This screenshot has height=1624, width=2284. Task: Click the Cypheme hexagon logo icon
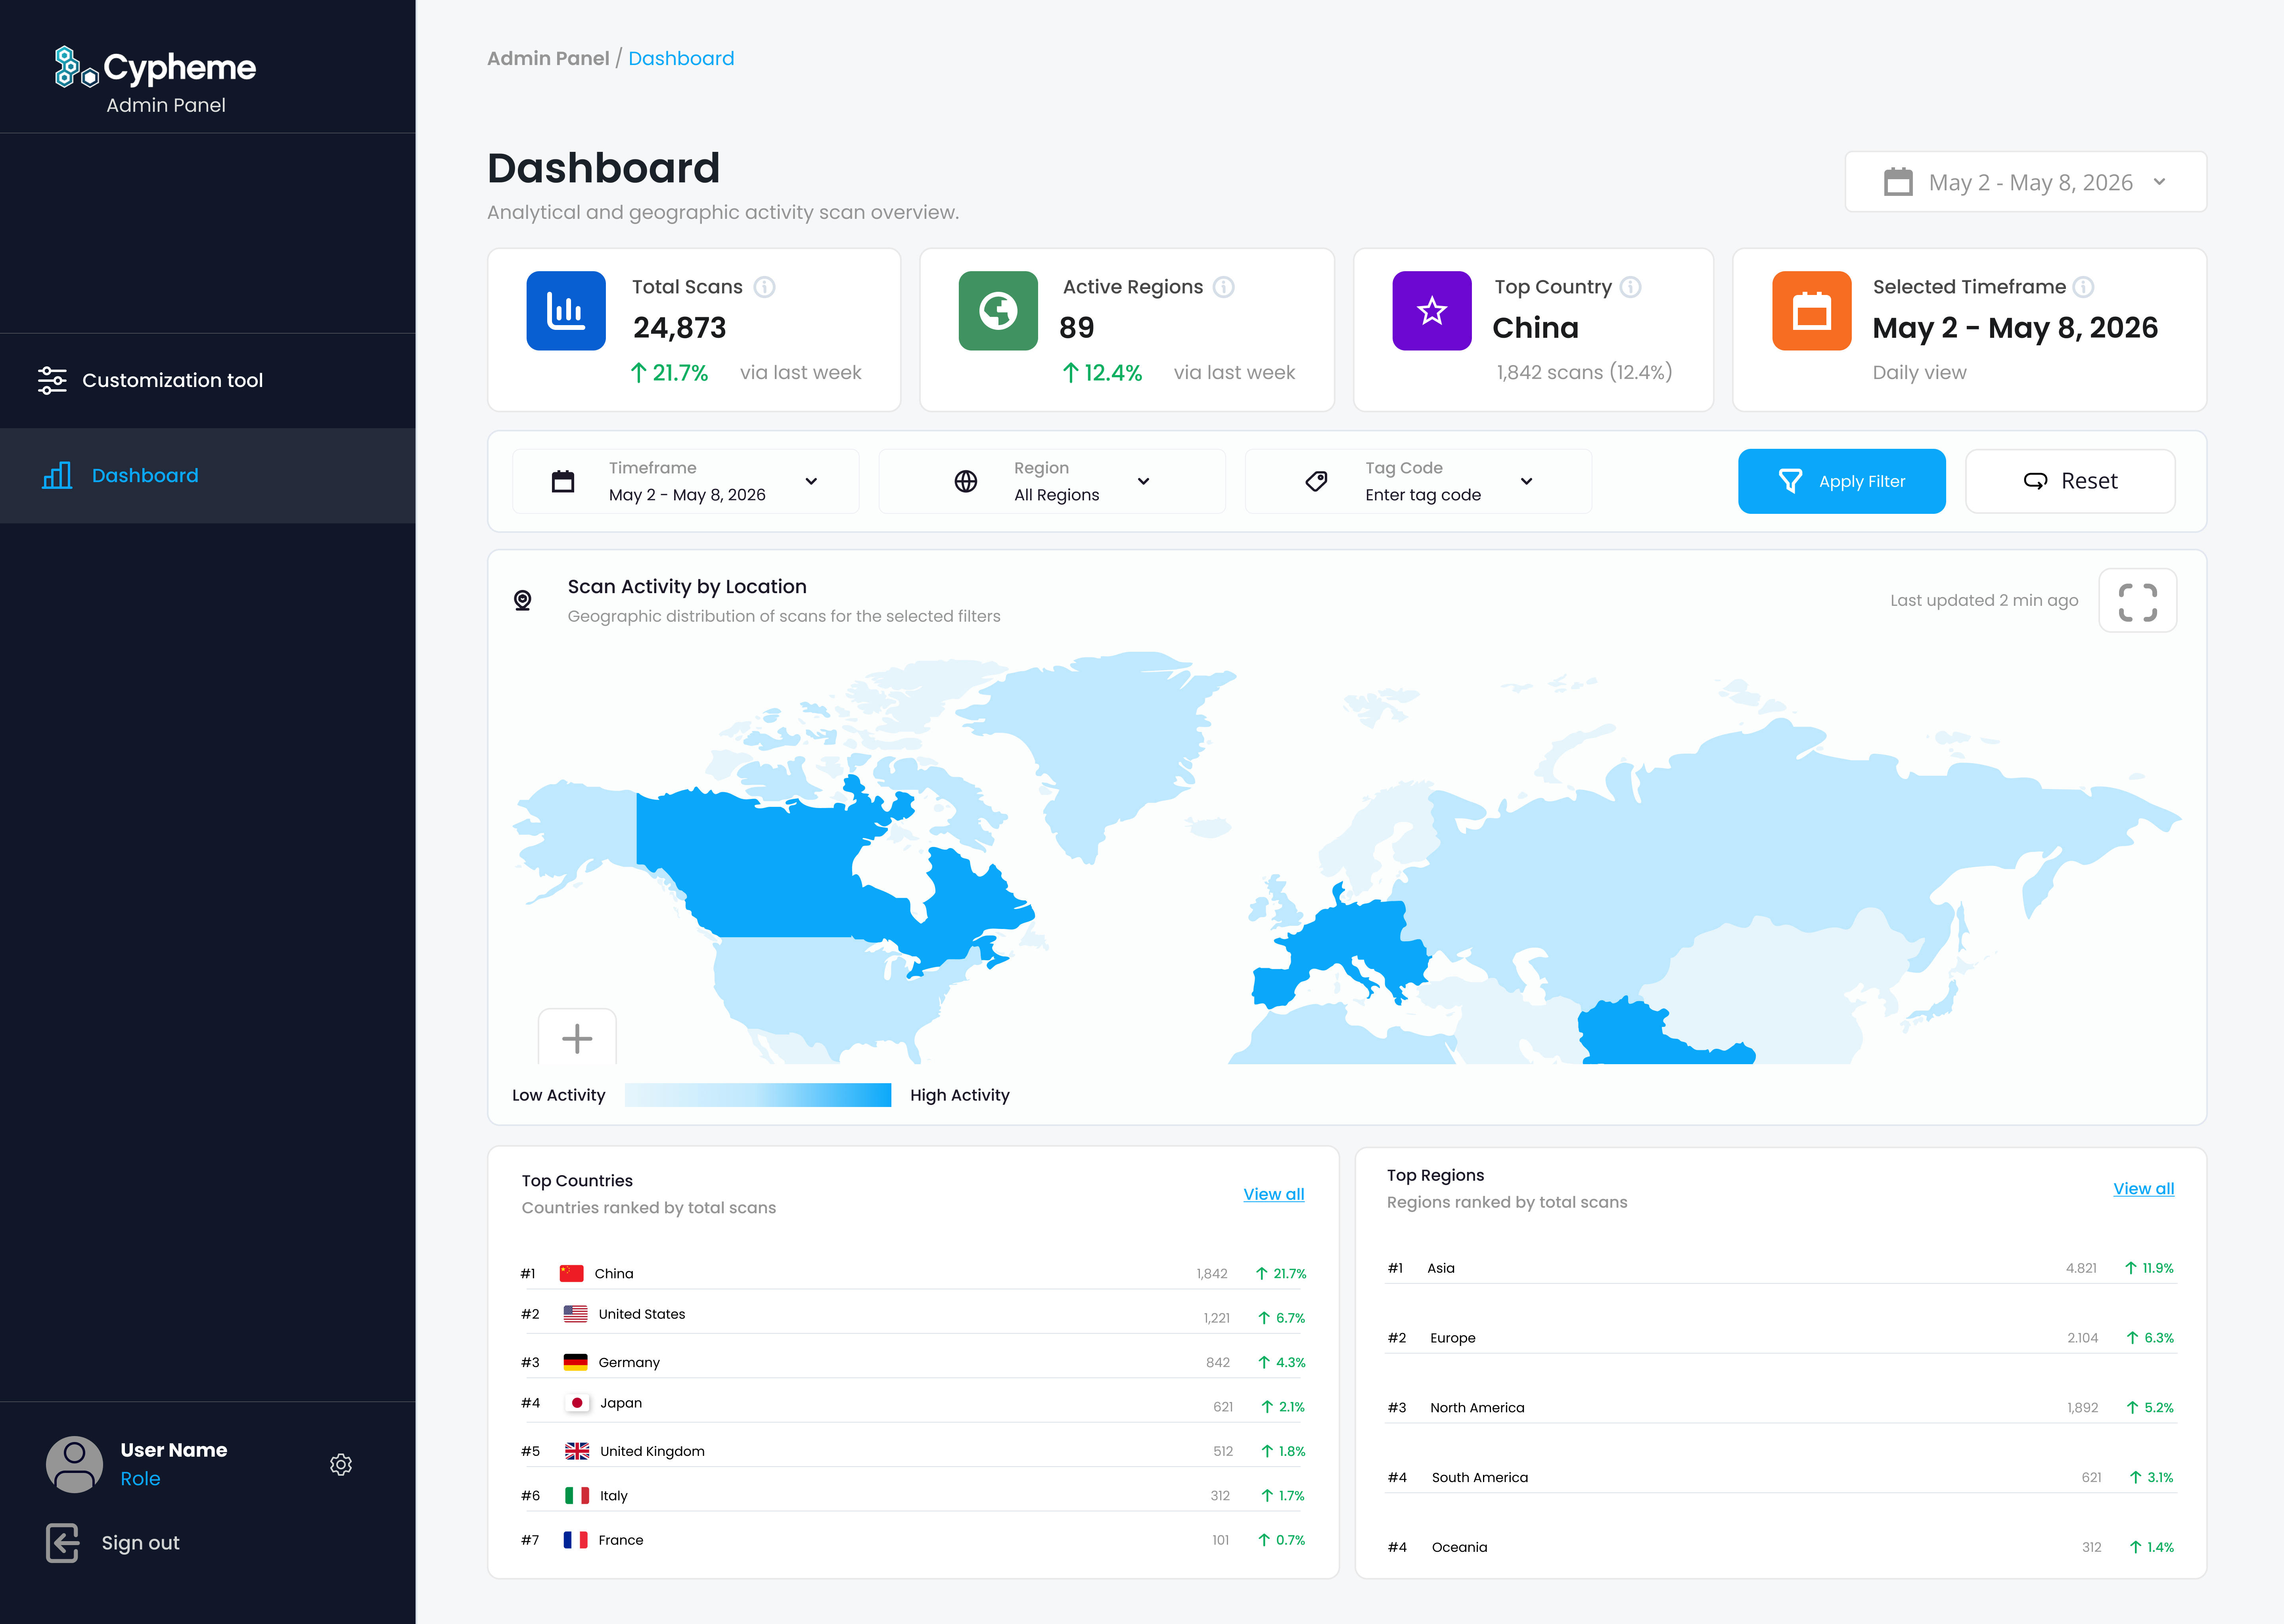point(77,67)
